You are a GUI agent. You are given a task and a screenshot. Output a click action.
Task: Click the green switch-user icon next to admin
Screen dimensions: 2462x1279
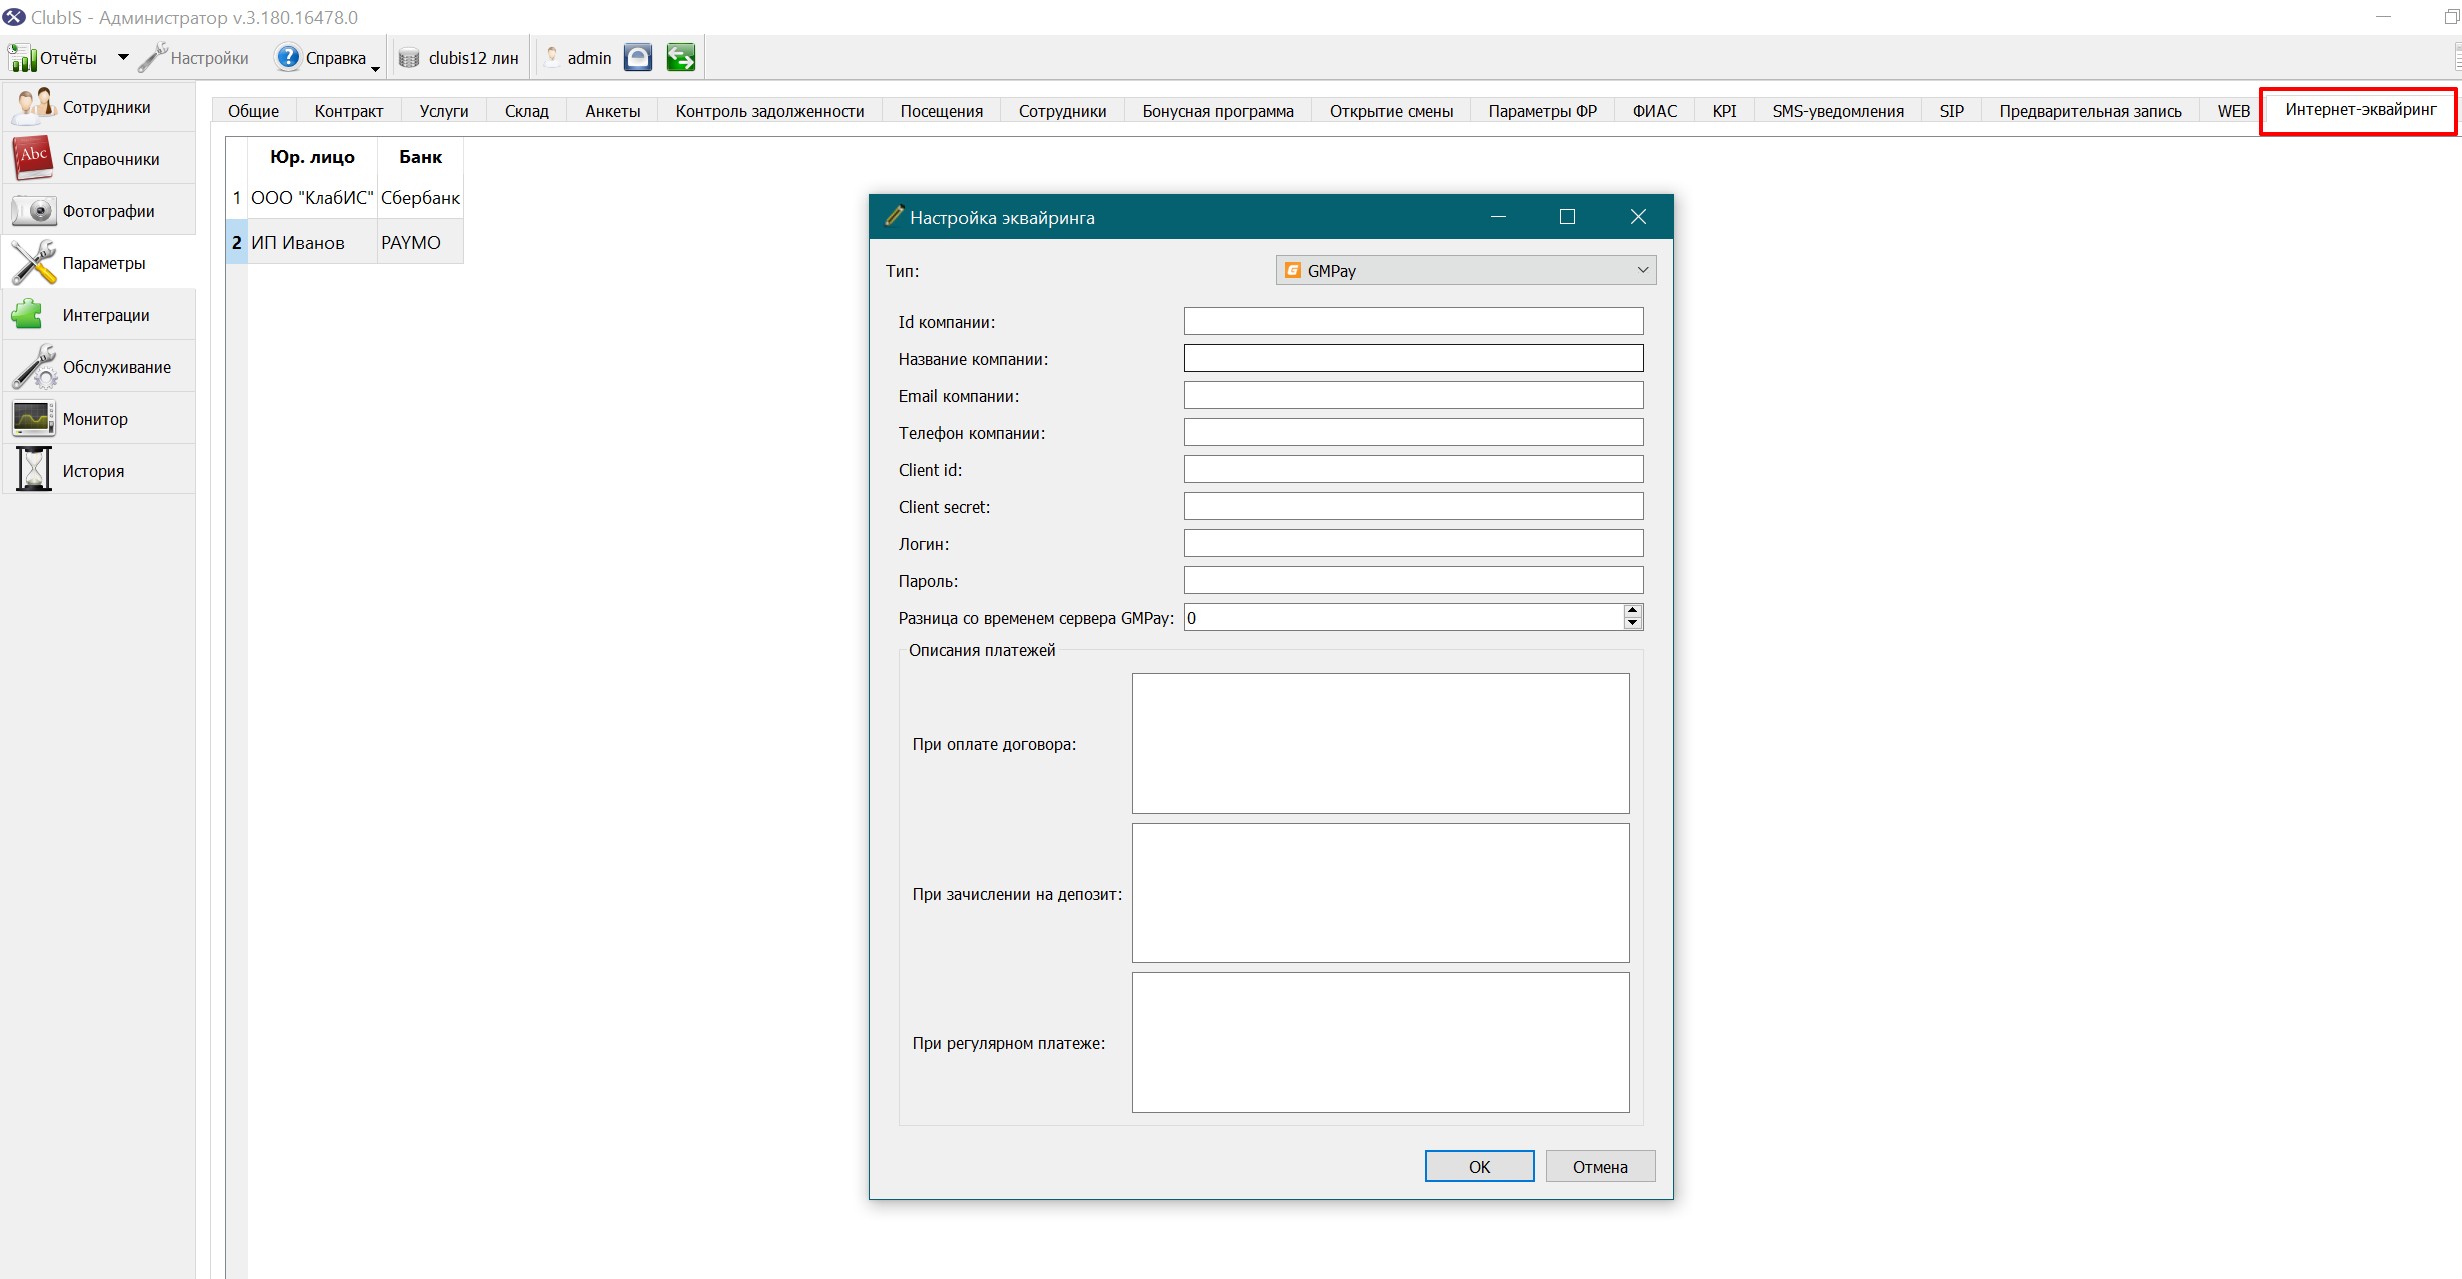[x=680, y=58]
